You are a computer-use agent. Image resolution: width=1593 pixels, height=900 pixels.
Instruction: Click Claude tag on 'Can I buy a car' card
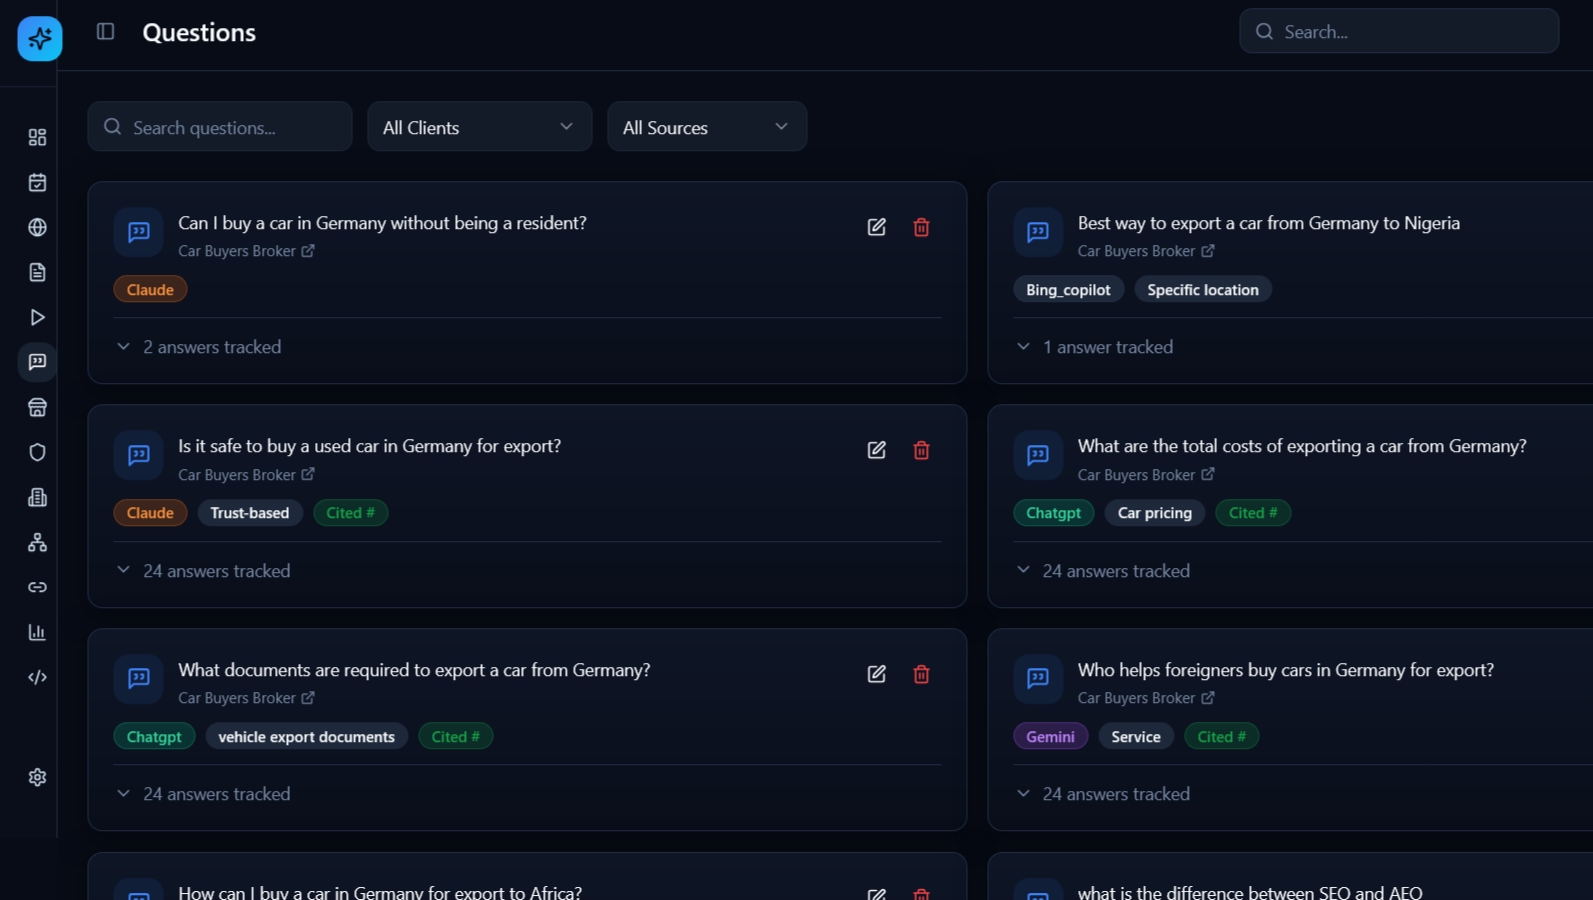tap(150, 290)
